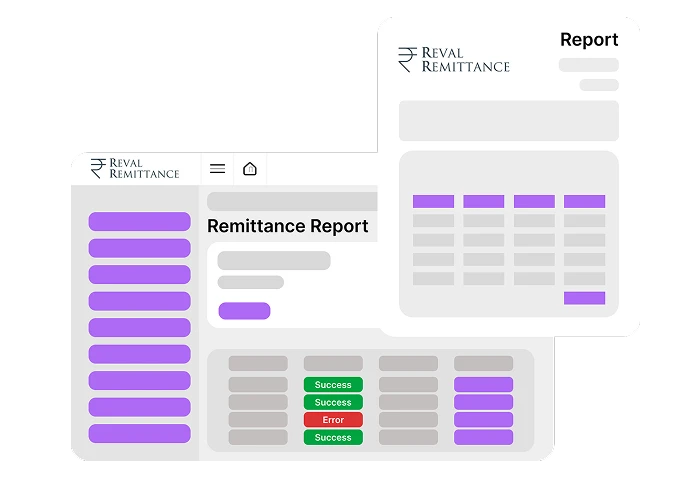Image resolution: width=677 pixels, height=478 pixels.
Task: Click the wide gray field under Report logo
Action: pyautogui.click(x=508, y=121)
